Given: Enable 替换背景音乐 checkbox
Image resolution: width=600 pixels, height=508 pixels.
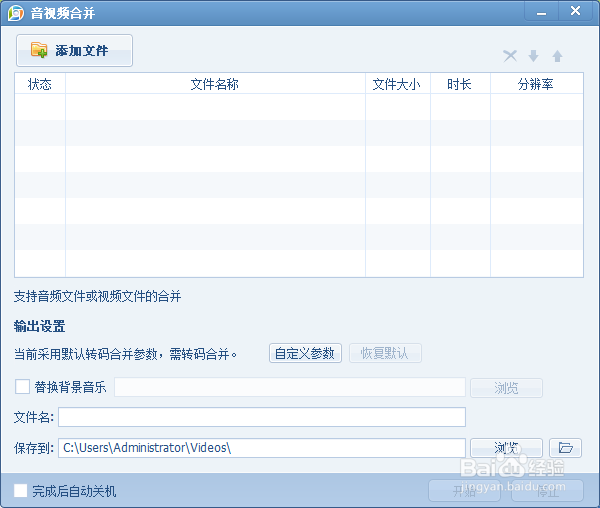Looking at the screenshot, I should tap(22, 387).
